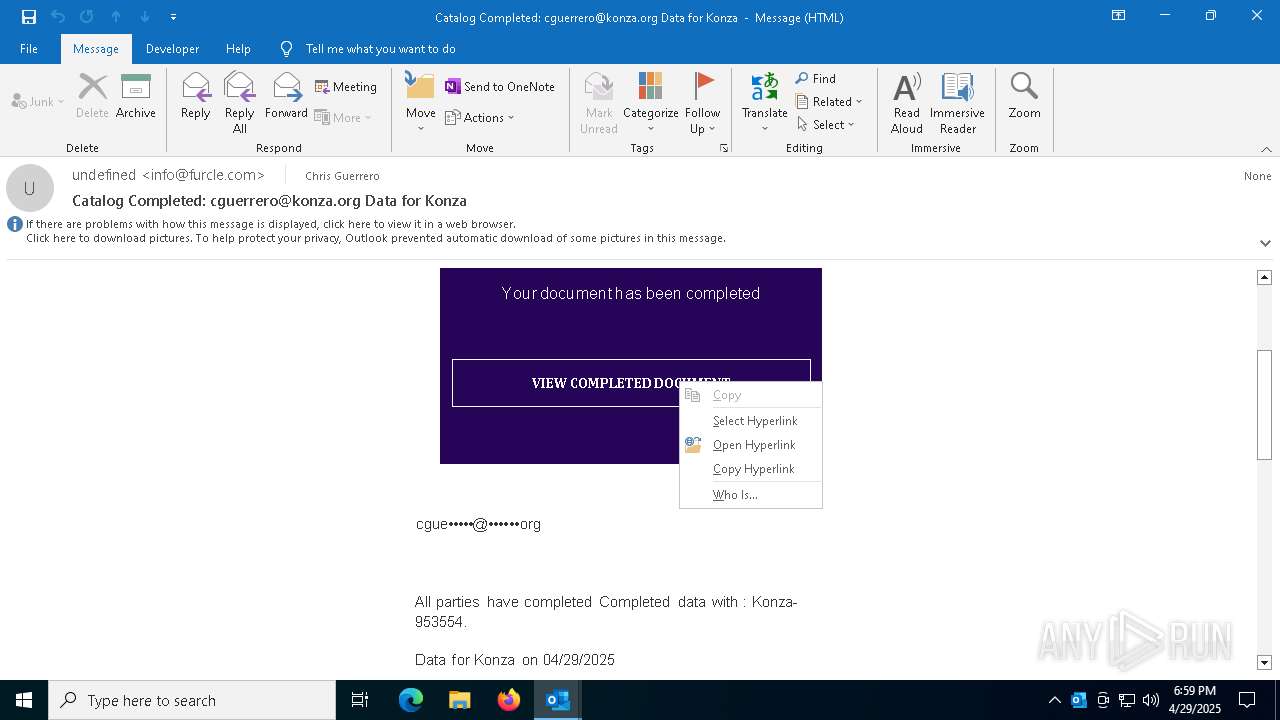Open the volume control in system tray

coord(1150,700)
